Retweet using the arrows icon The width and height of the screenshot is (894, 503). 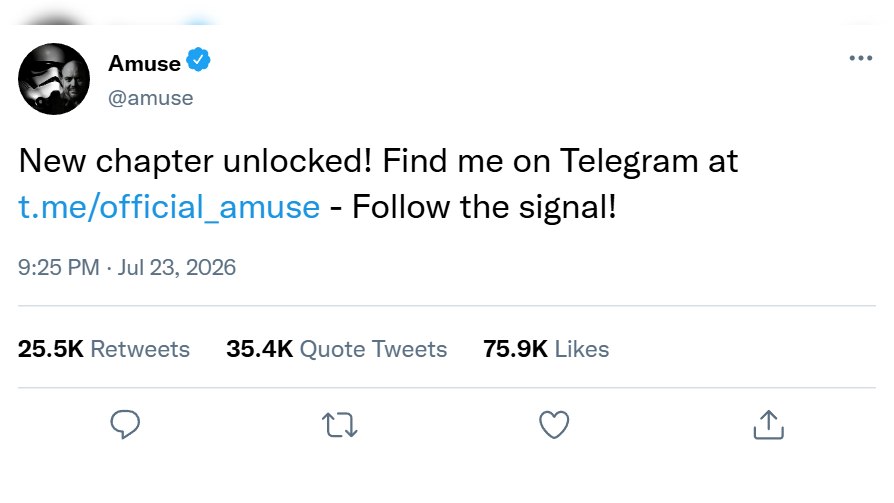[340, 425]
